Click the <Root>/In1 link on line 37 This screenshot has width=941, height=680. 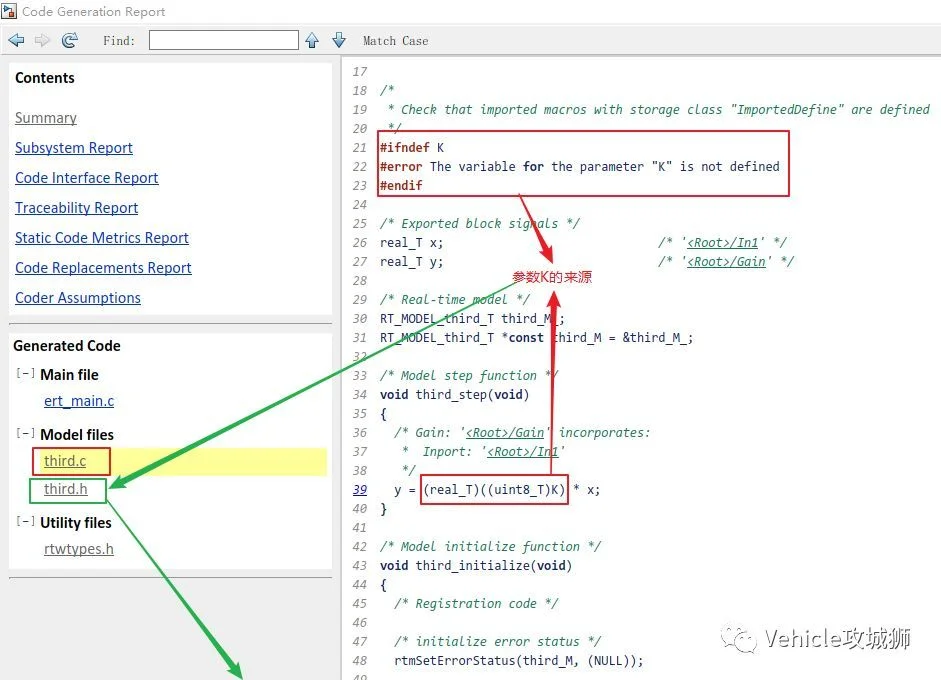522,452
